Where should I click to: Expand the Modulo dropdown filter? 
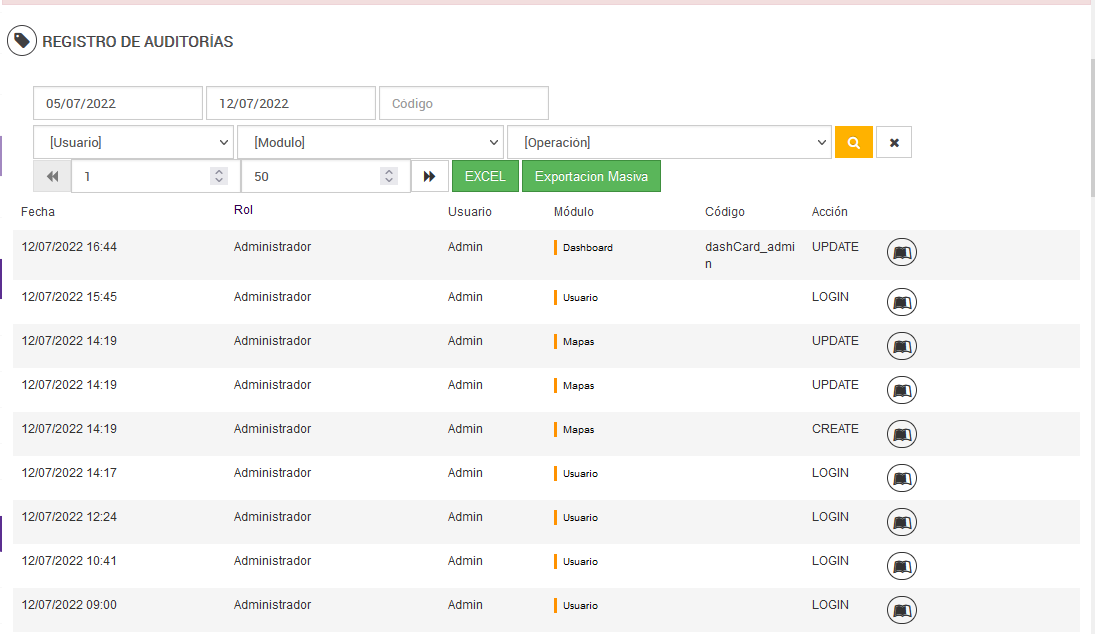369,142
